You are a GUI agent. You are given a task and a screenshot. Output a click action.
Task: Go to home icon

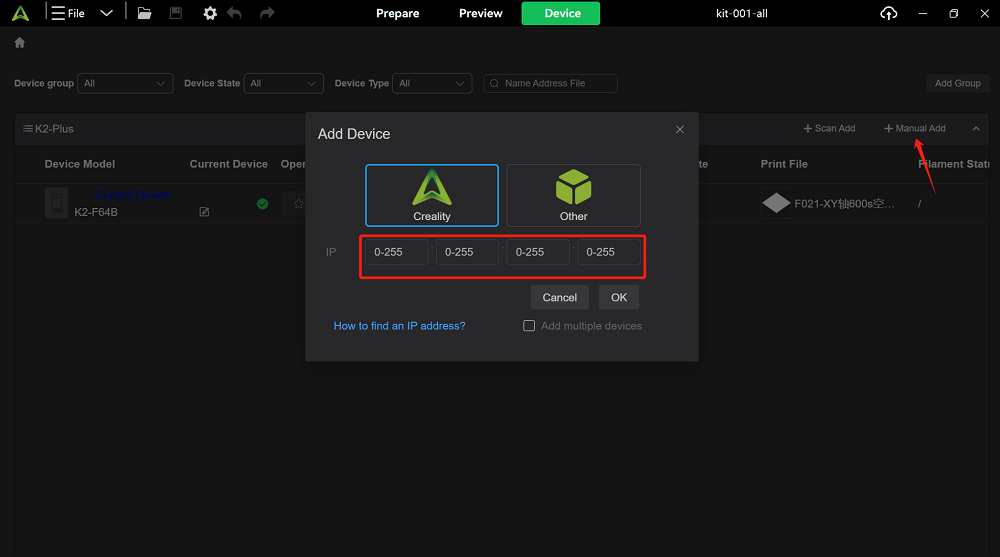pyautogui.click(x=20, y=43)
